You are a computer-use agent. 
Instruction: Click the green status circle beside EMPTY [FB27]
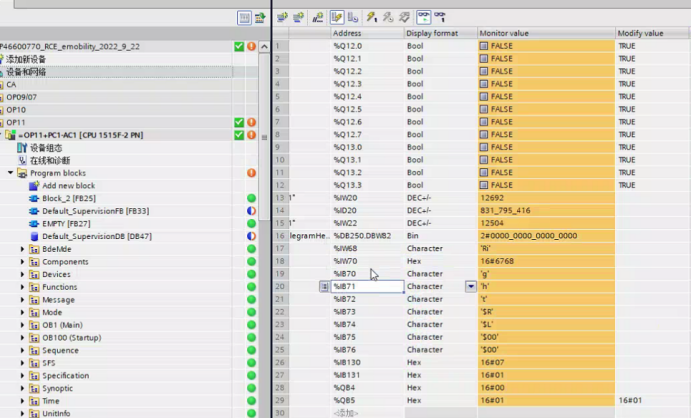click(x=252, y=223)
